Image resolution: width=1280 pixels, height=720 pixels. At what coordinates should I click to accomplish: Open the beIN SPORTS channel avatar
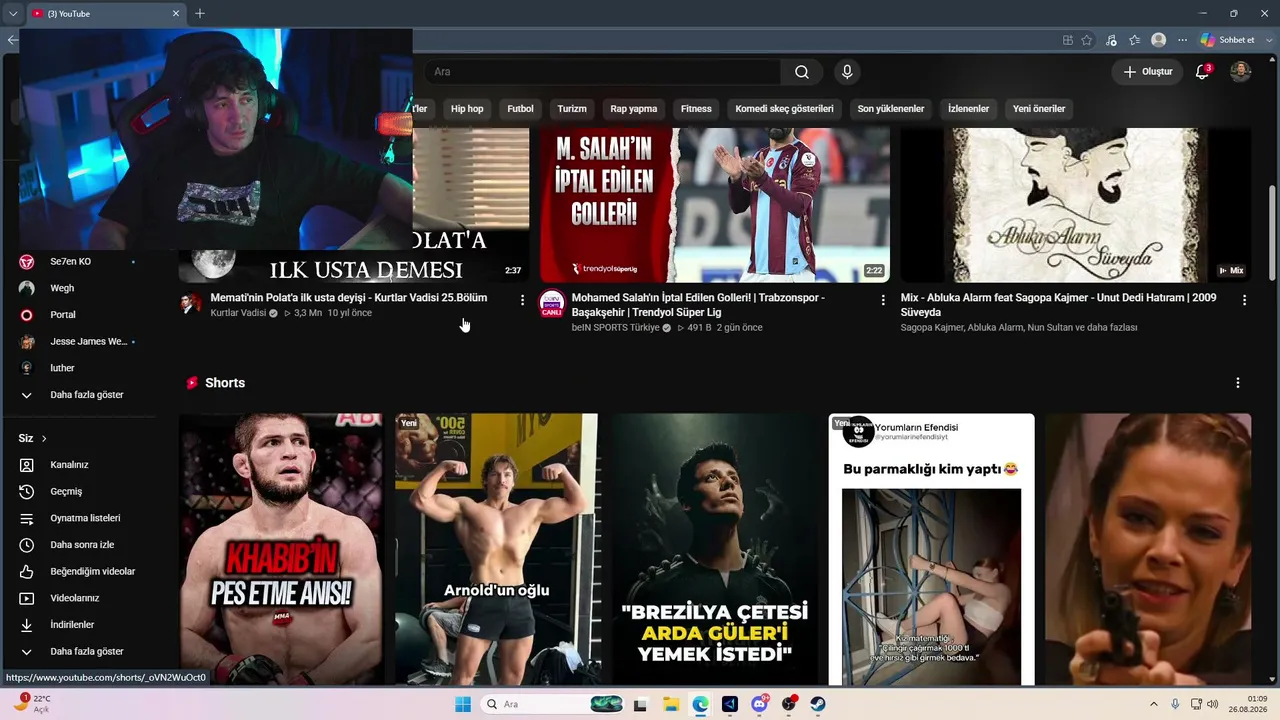[x=552, y=304]
